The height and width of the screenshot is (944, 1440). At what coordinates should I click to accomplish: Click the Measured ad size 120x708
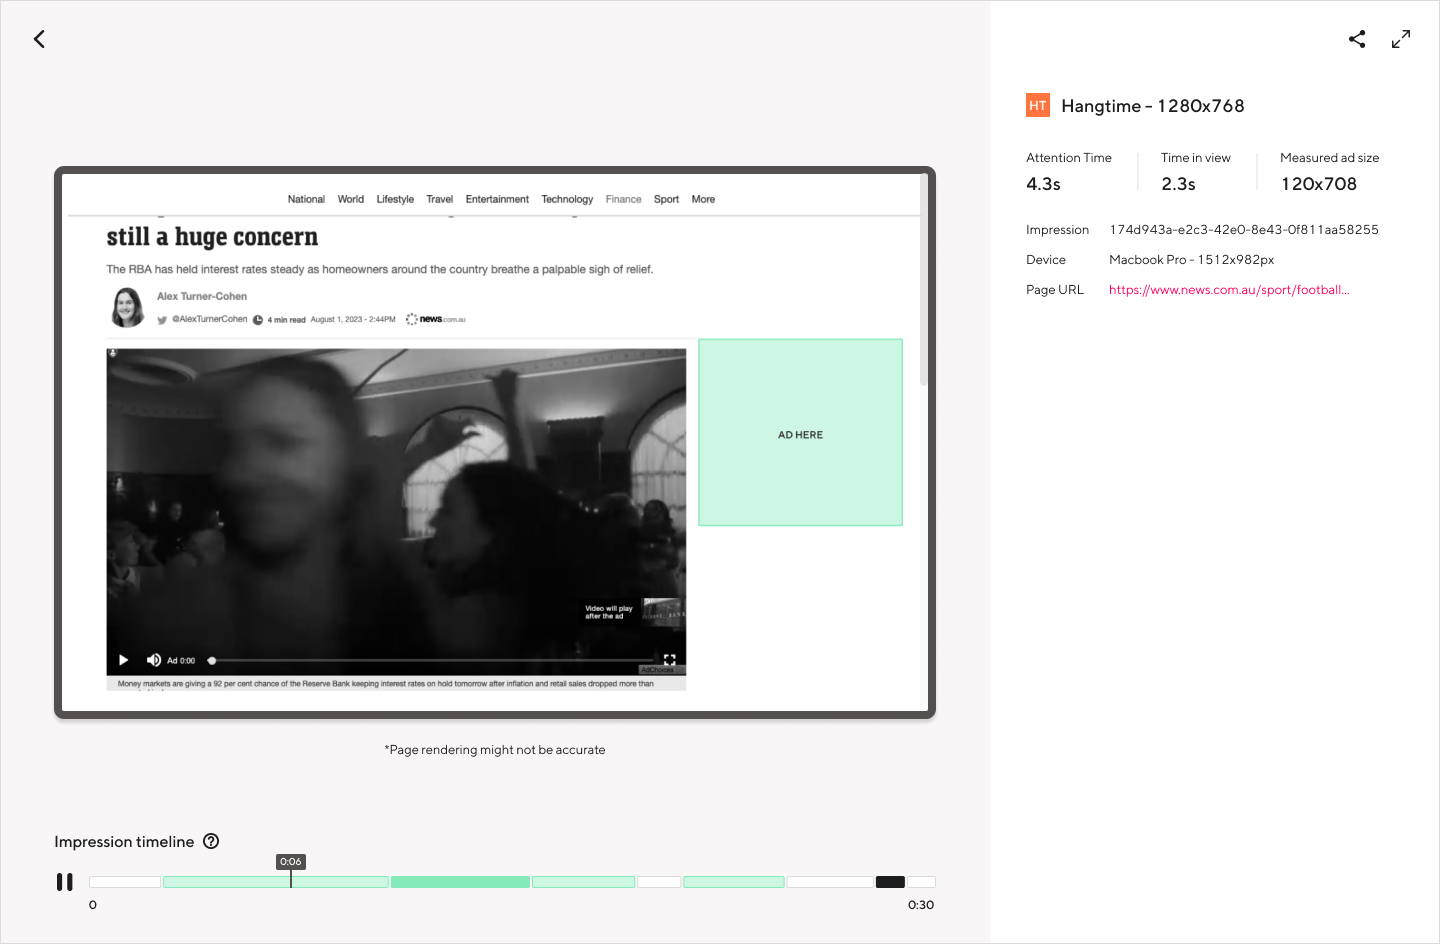(x=1319, y=184)
